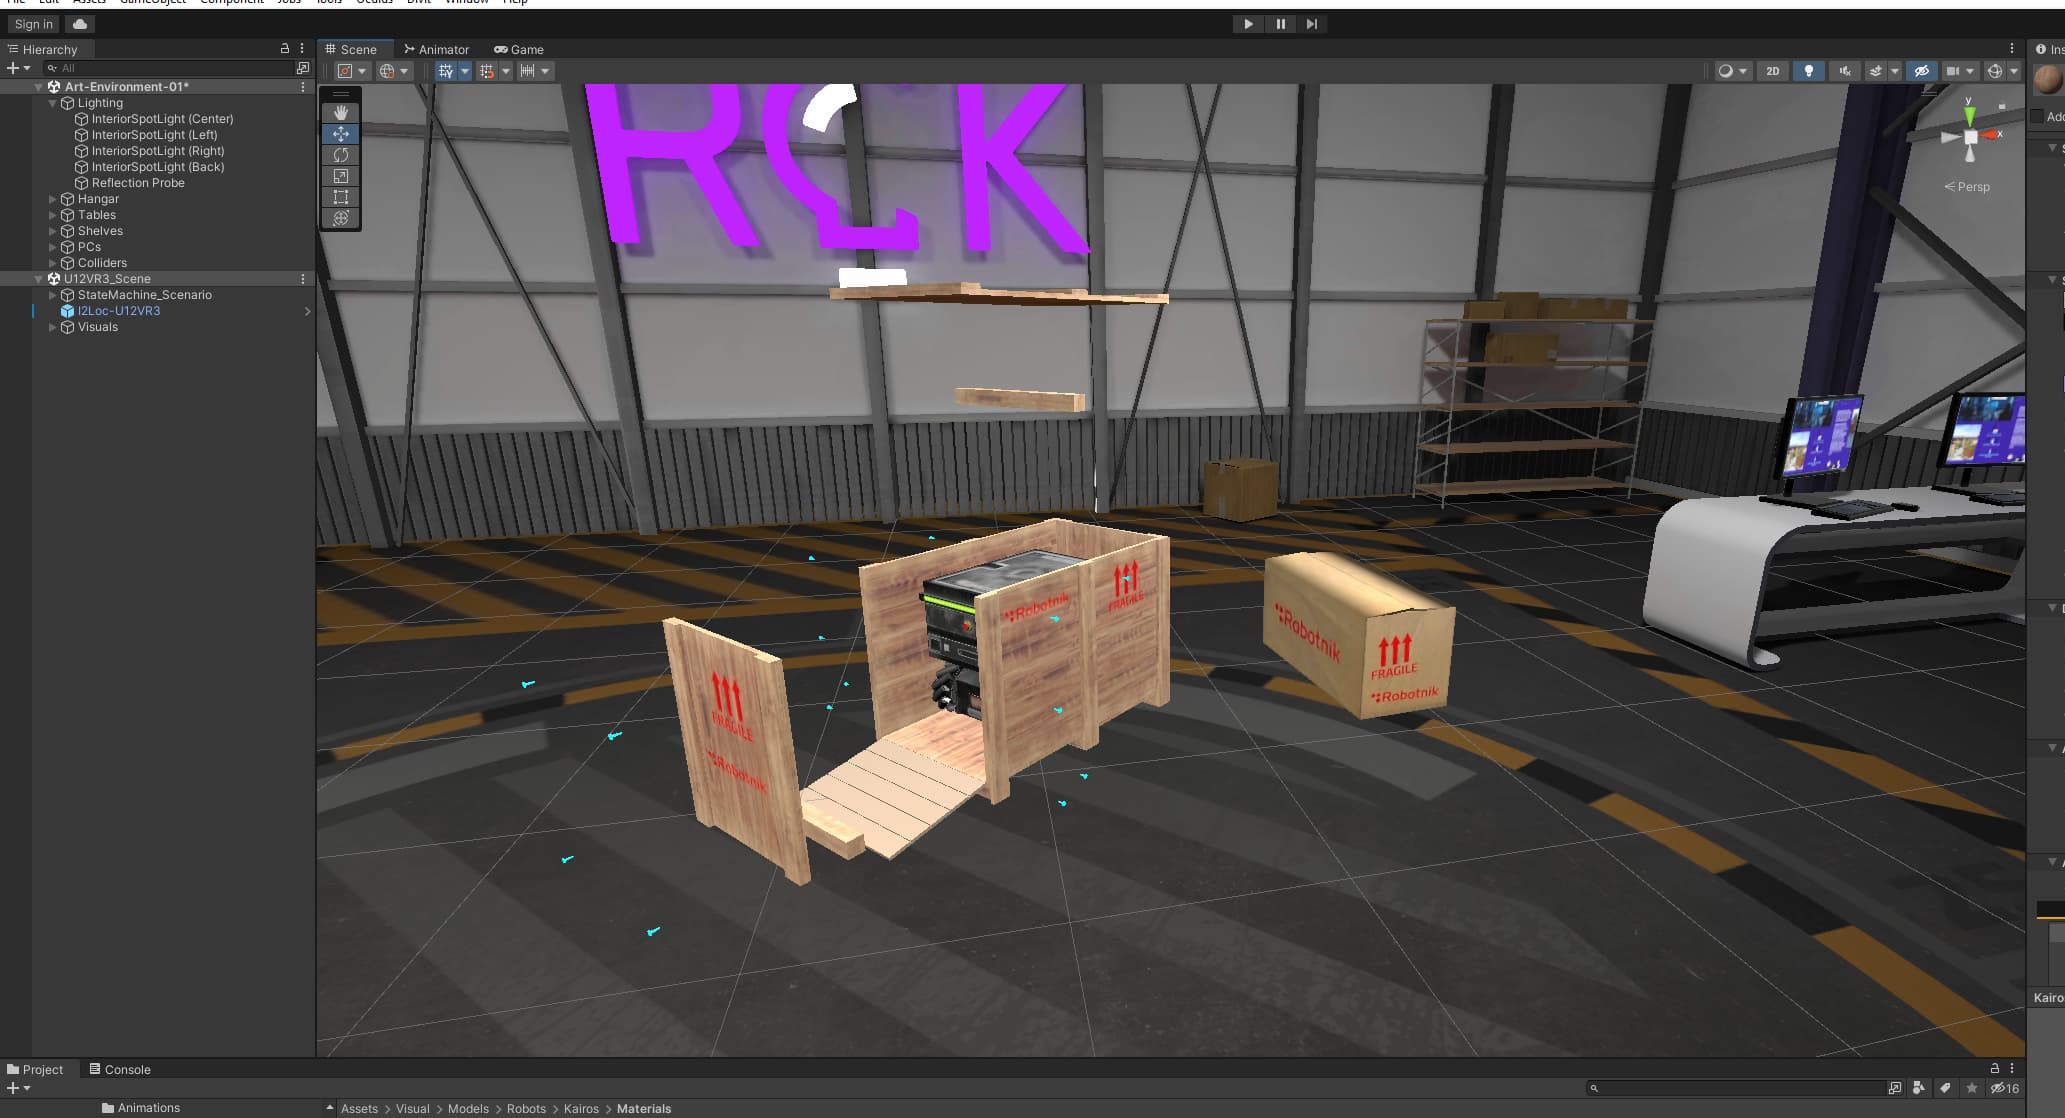Expand the Shelves tree node
The image size is (2065, 1118).
(x=53, y=231)
